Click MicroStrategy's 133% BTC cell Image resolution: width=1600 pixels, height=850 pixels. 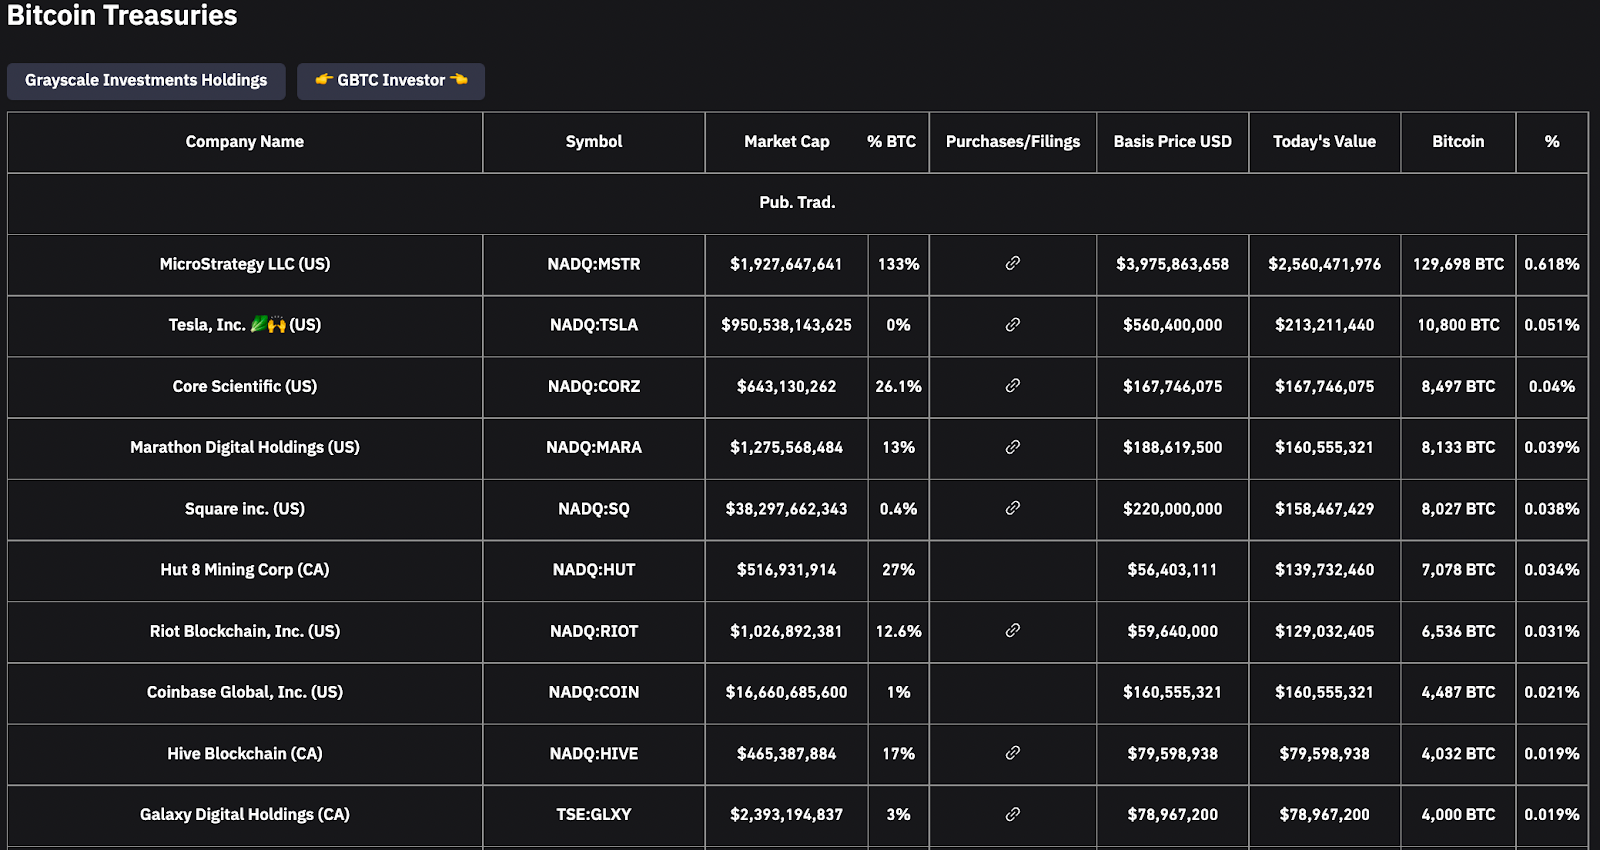tap(898, 264)
